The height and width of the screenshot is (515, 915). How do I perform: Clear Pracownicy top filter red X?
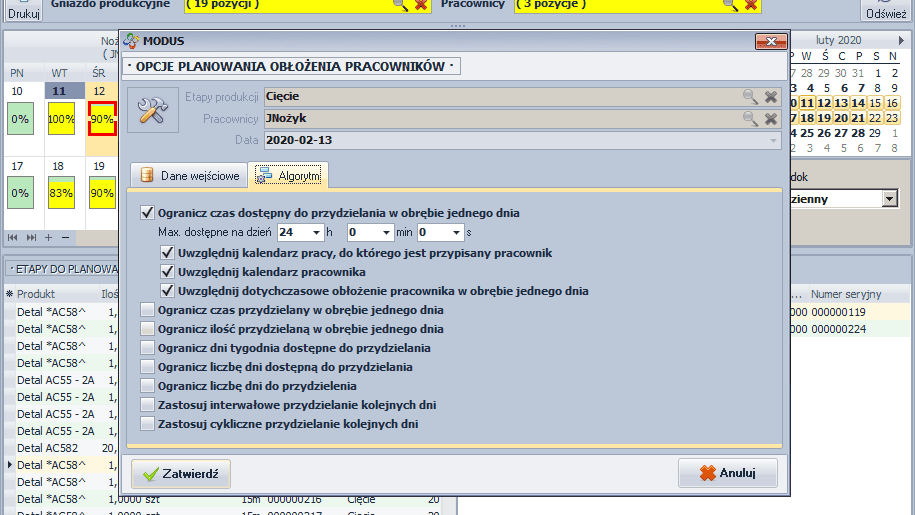pyautogui.click(x=751, y=5)
